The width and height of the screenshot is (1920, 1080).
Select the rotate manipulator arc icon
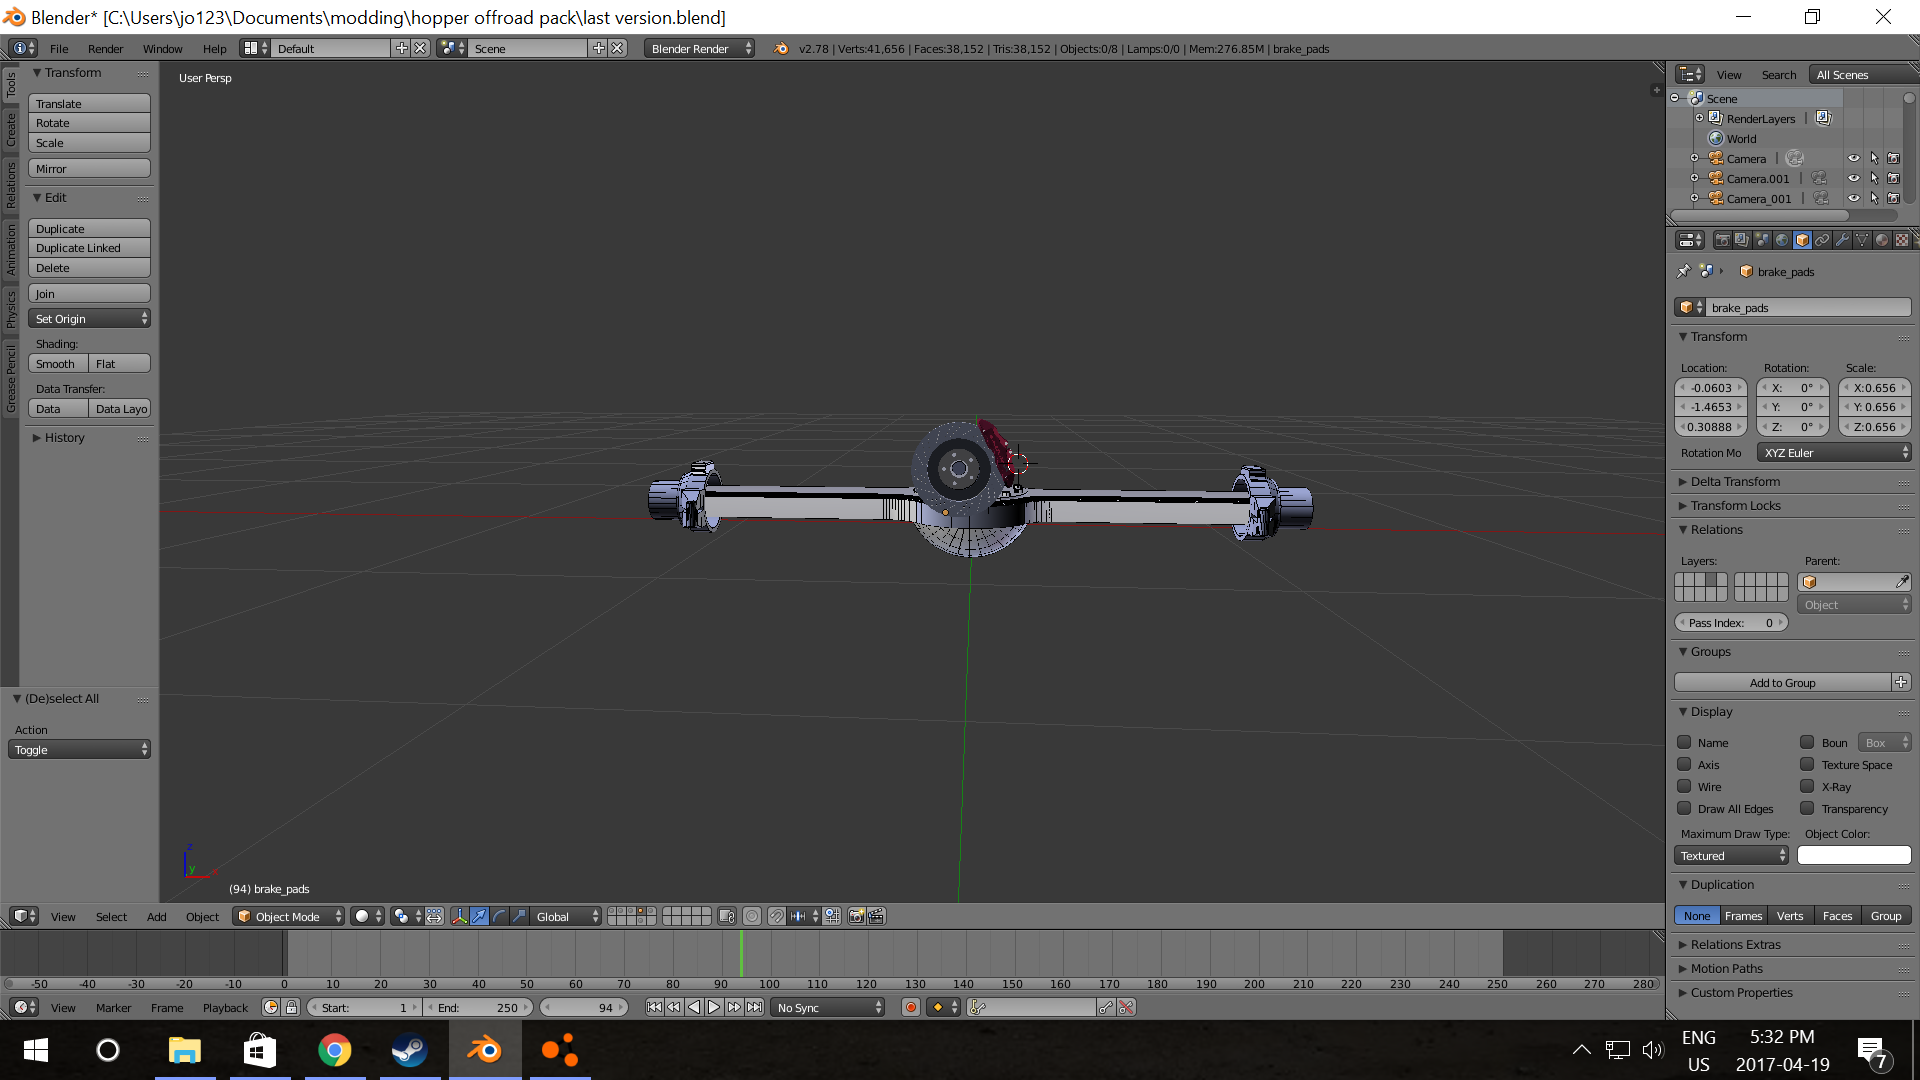499,916
